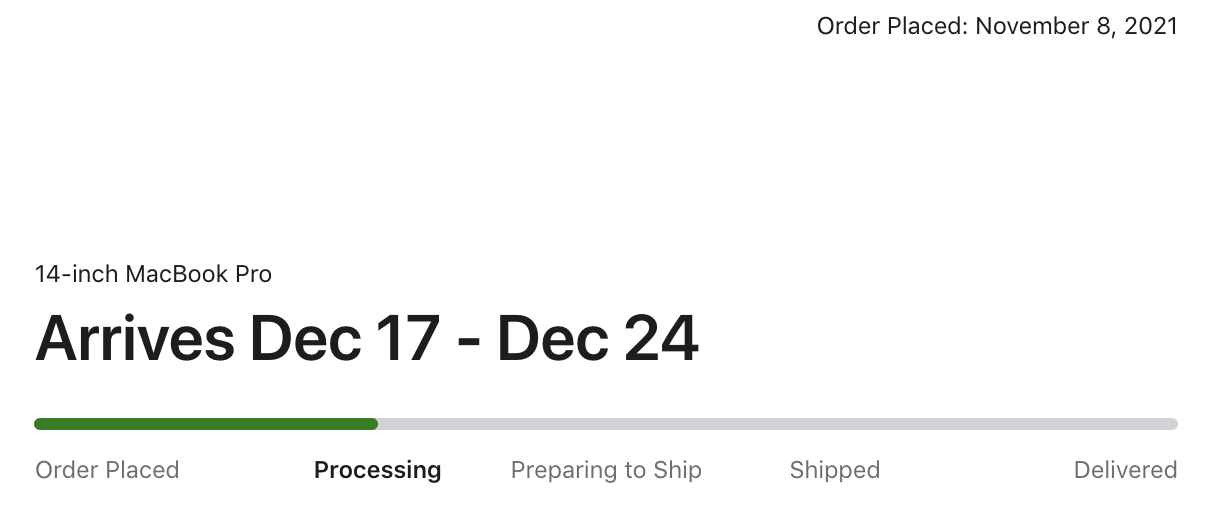Click the far left start of progress bar
Screen dimensions: 1210x510
[x=38, y=424]
